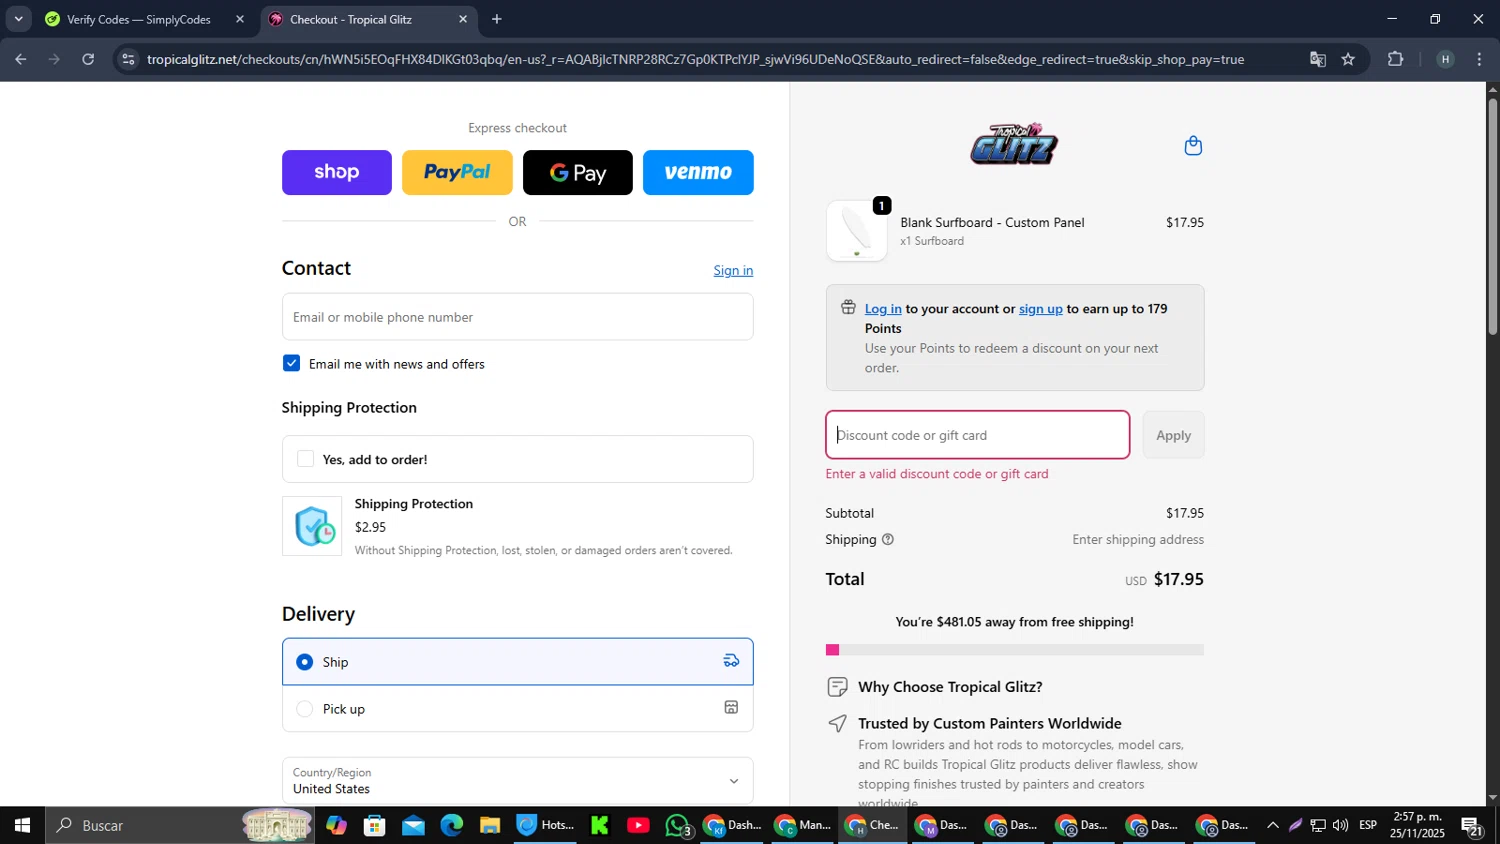Click the gift rewards icon beside Log in

pos(848,308)
